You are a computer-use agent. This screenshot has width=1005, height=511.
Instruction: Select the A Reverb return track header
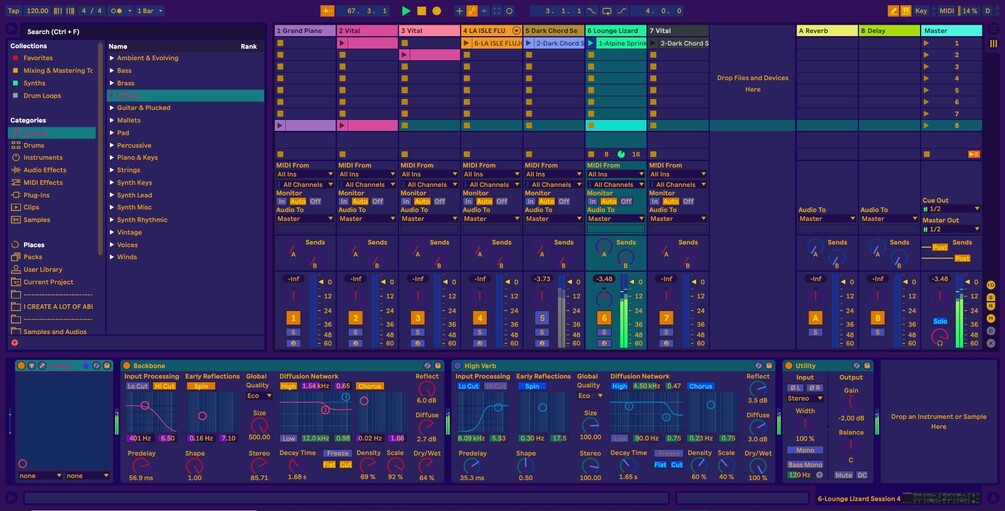(x=827, y=30)
